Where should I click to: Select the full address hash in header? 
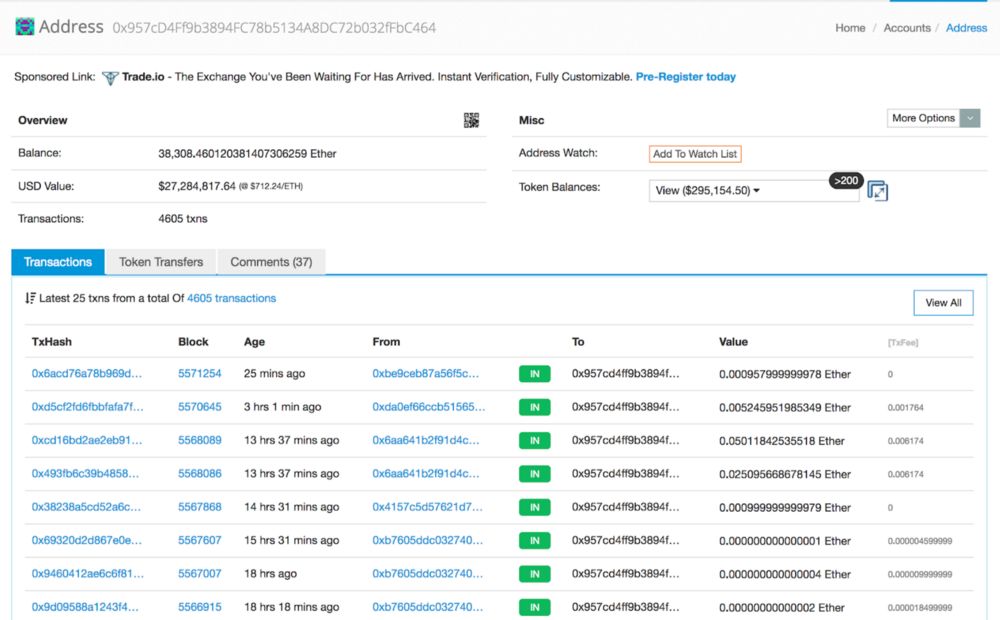pyautogui.click(x=274, y=28)
